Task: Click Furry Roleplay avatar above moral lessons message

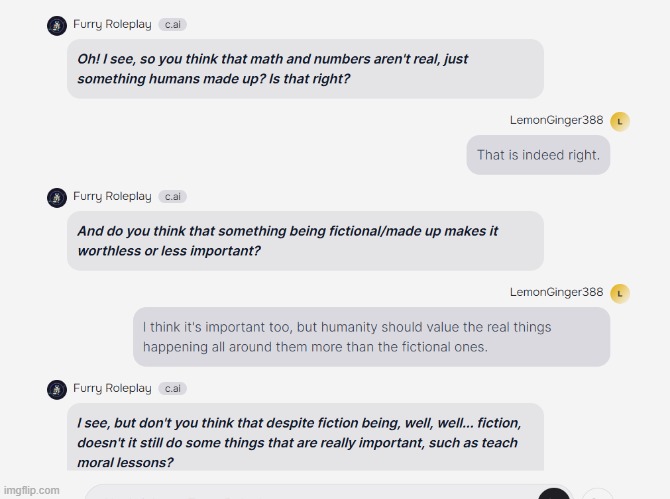Action: [x=57, y=390]
